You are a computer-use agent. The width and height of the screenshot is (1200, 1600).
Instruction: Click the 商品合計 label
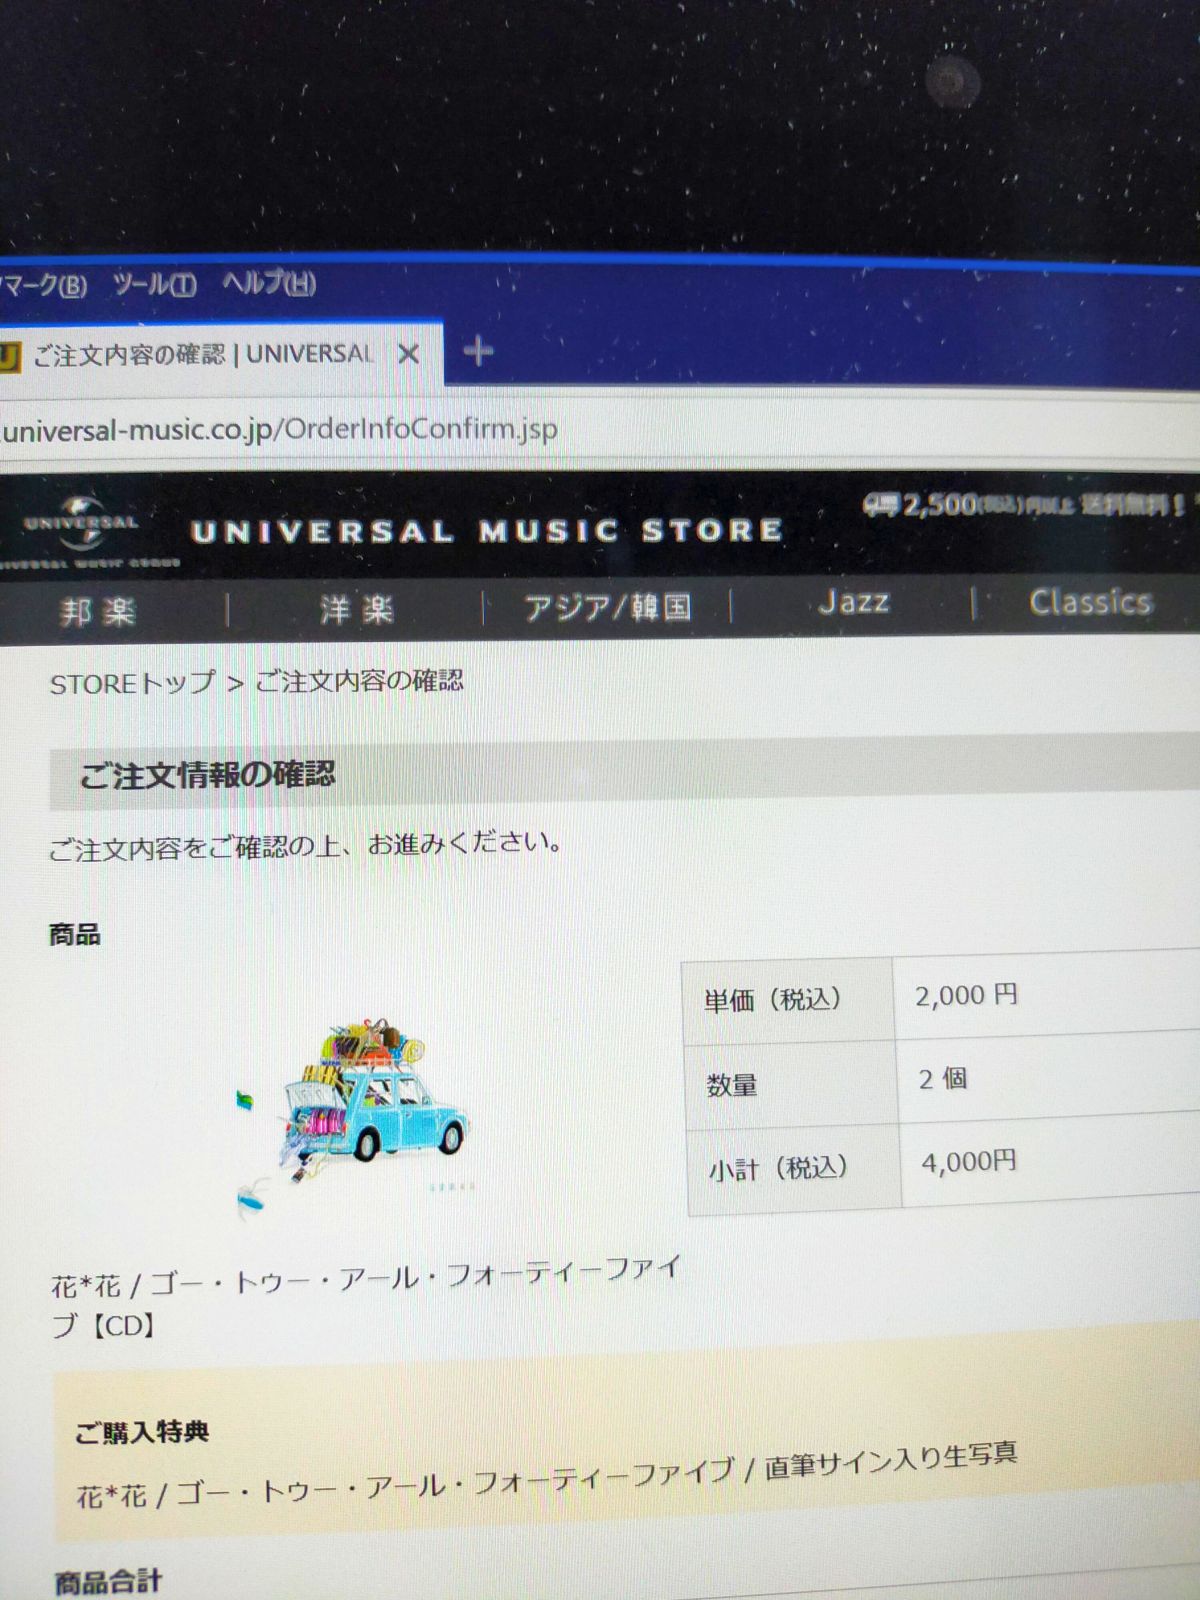point(108,1582)
